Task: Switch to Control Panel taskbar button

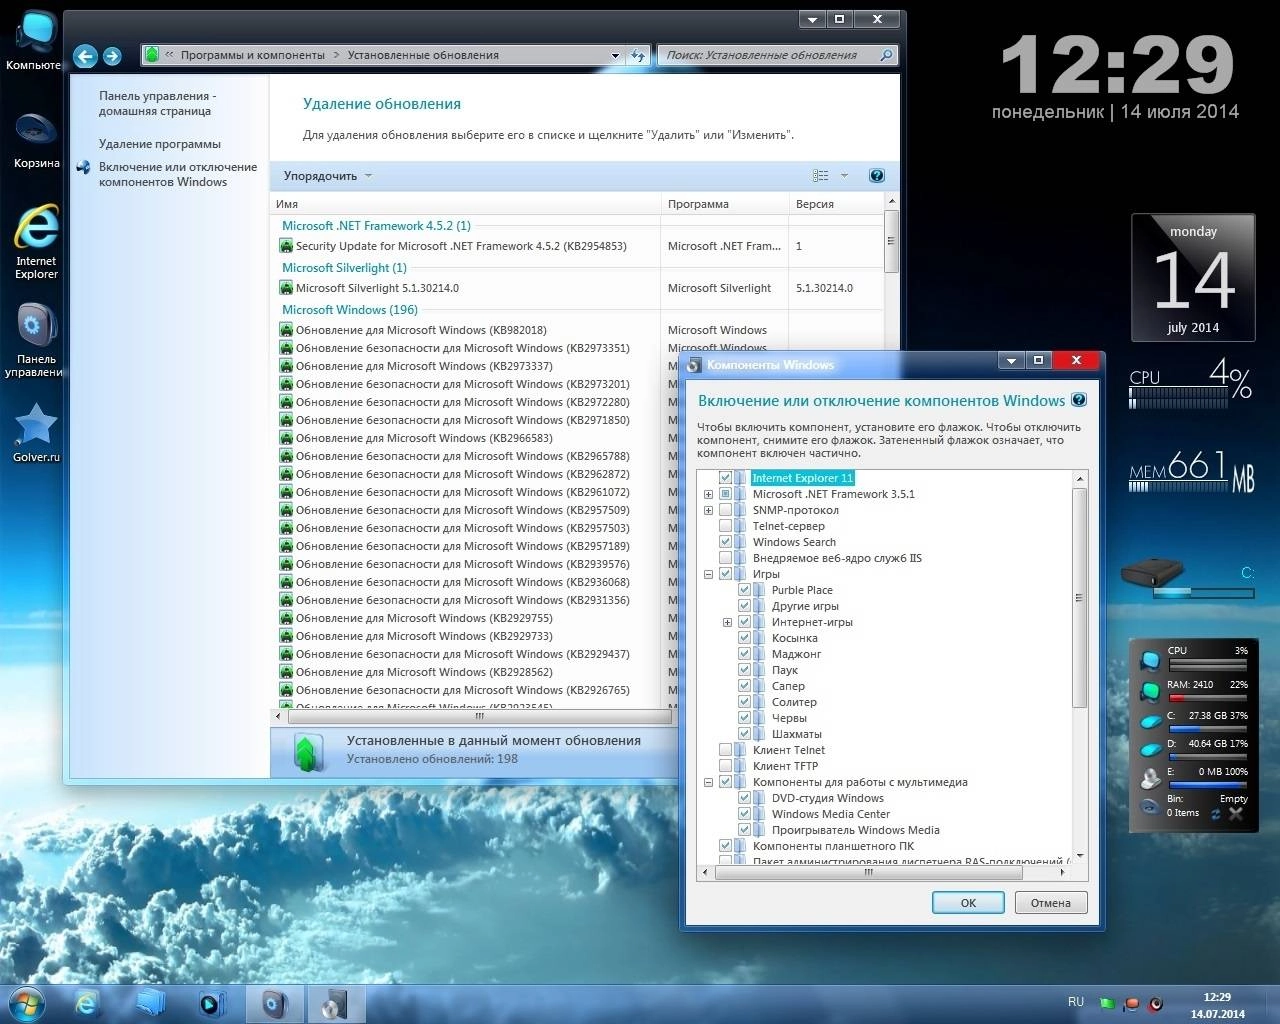Action: pos(273,1004)
